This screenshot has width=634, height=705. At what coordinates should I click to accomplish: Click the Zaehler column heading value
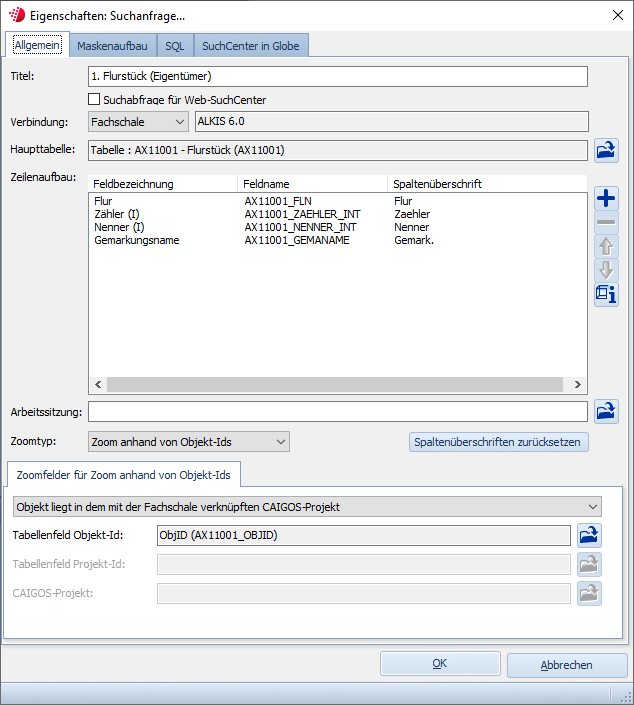coord(412,214)
